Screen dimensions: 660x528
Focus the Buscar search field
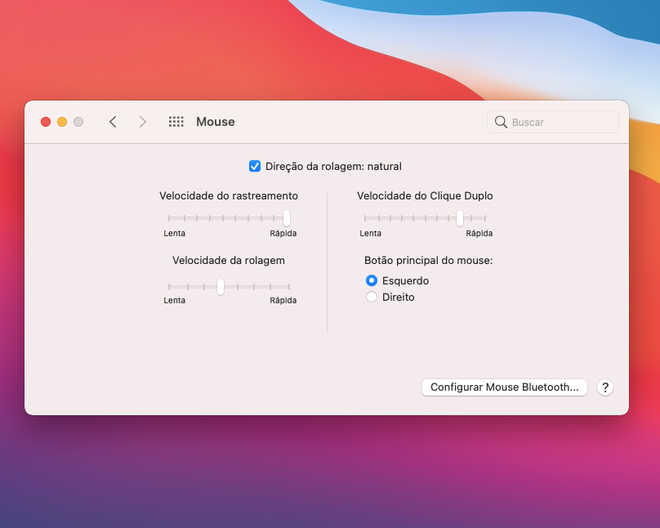(x=553, y=122)
